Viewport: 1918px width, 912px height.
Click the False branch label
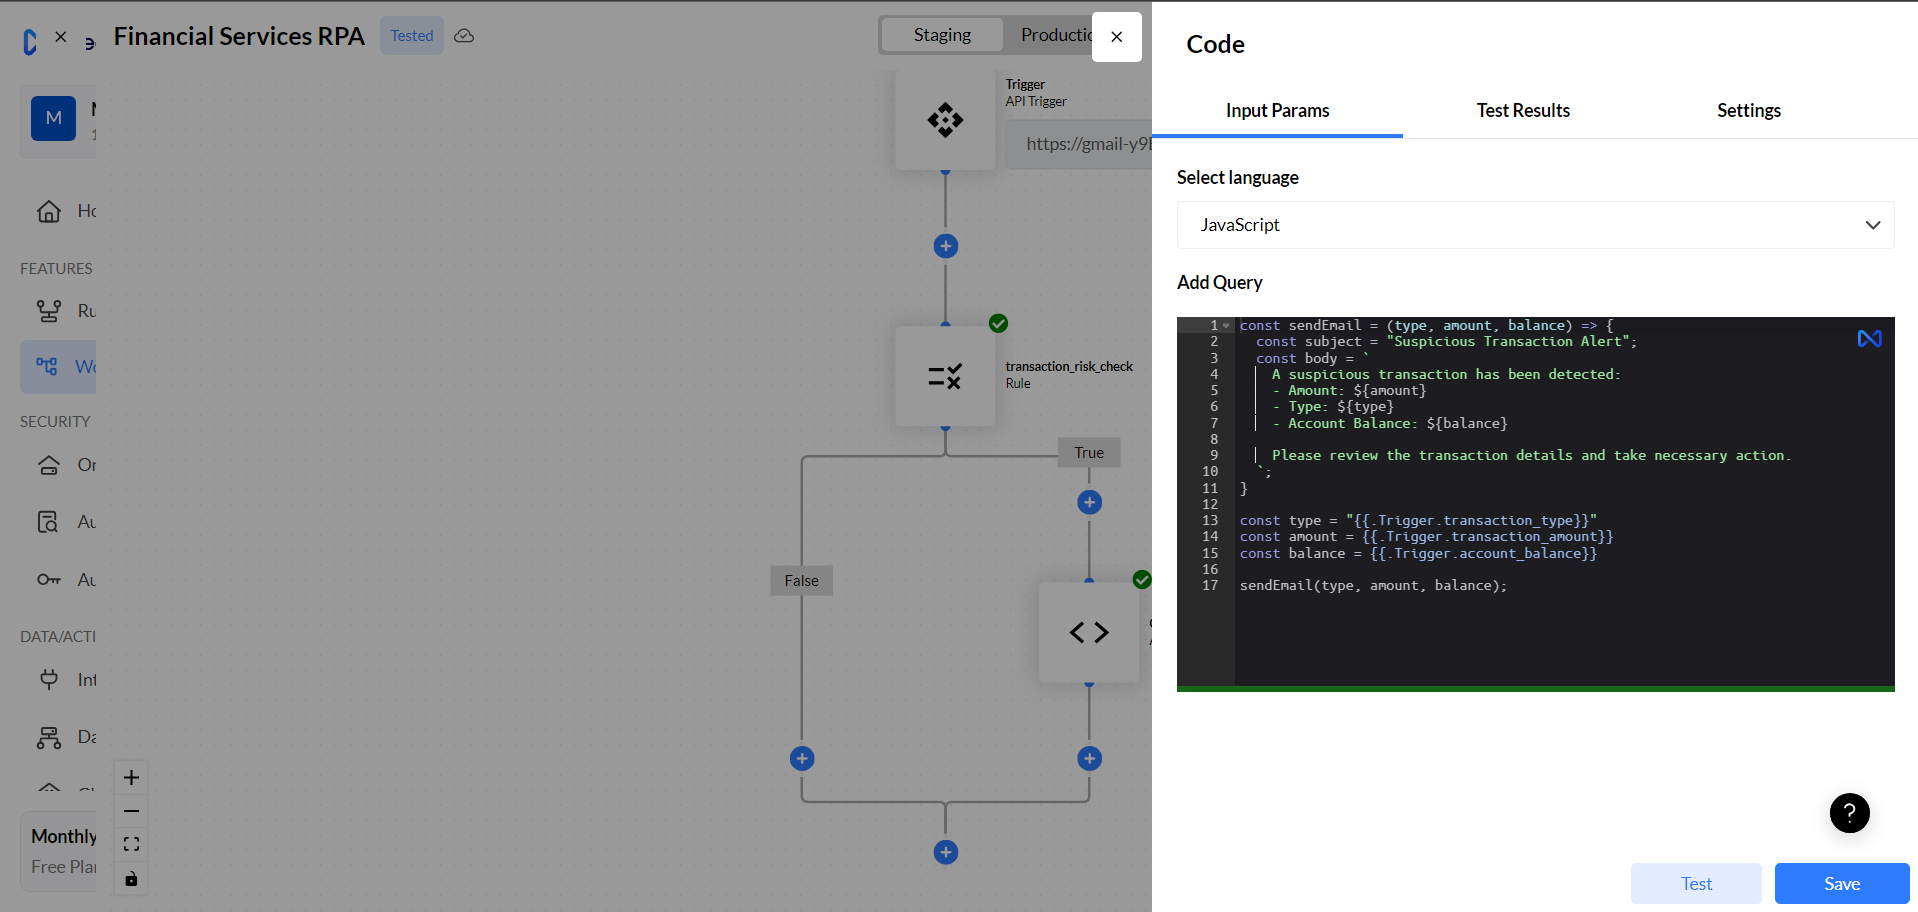801,581
